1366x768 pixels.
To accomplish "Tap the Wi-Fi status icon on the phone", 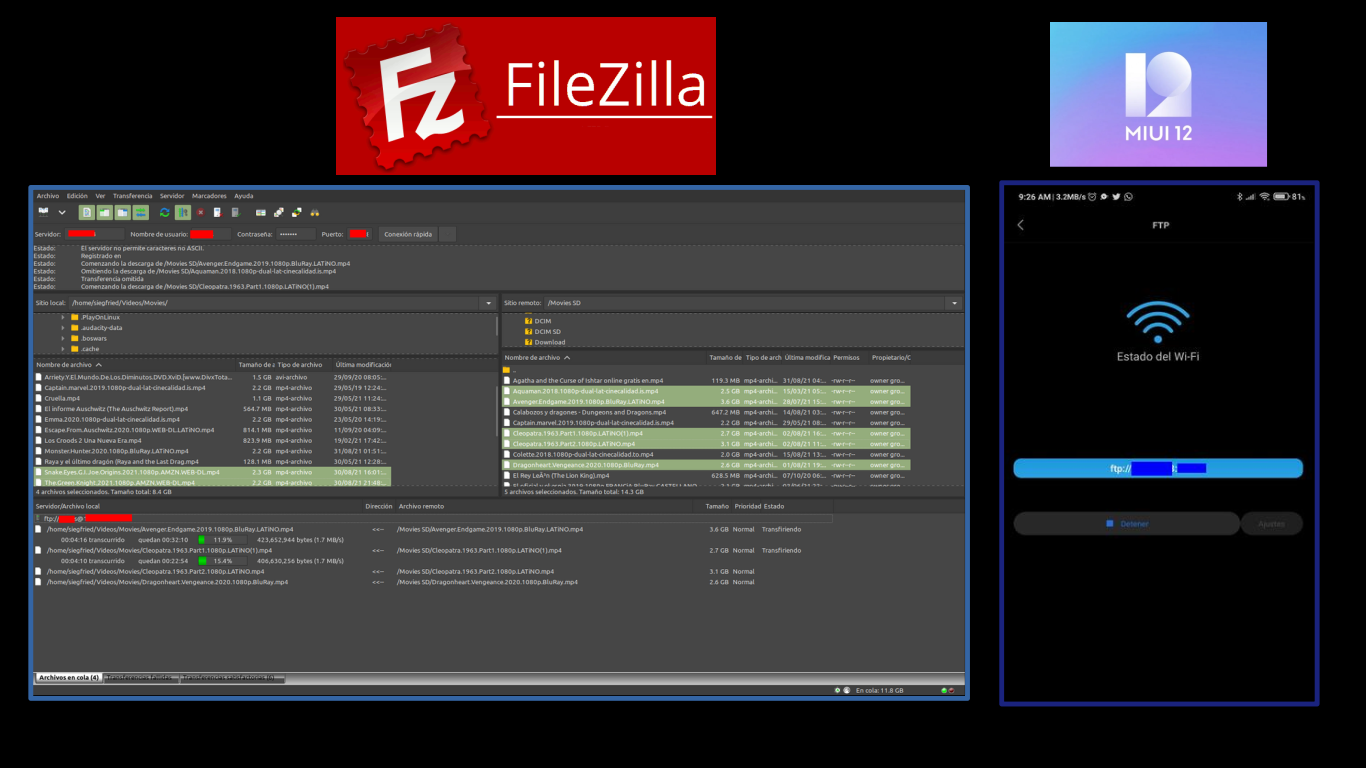I will 1158,320.
